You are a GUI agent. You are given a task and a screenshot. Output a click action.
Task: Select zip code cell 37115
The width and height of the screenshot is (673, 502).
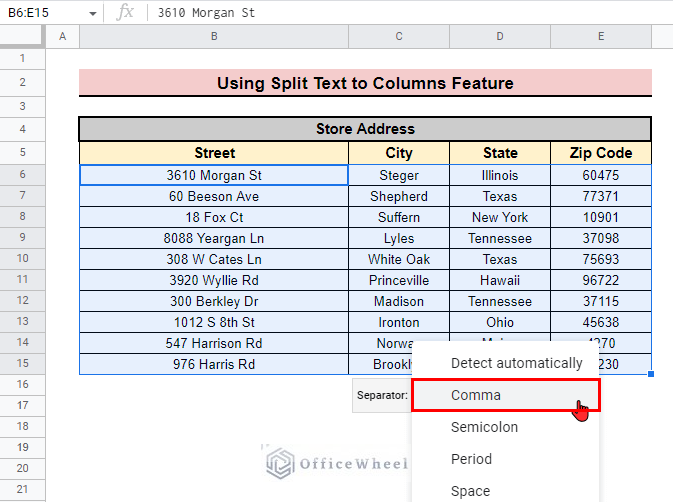click(601, 301)
